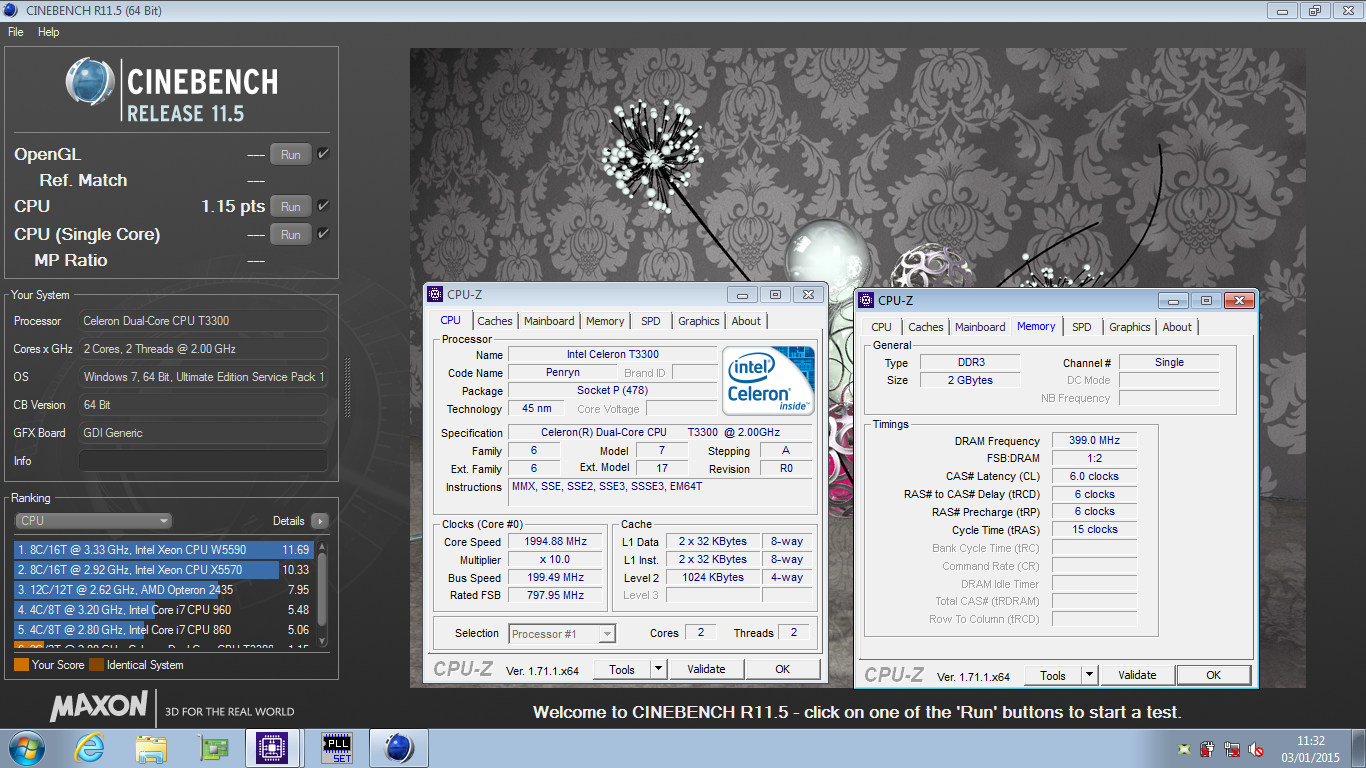Click Tools button in Memory window
The image size is (1366, 768).
click(1053, 675)
